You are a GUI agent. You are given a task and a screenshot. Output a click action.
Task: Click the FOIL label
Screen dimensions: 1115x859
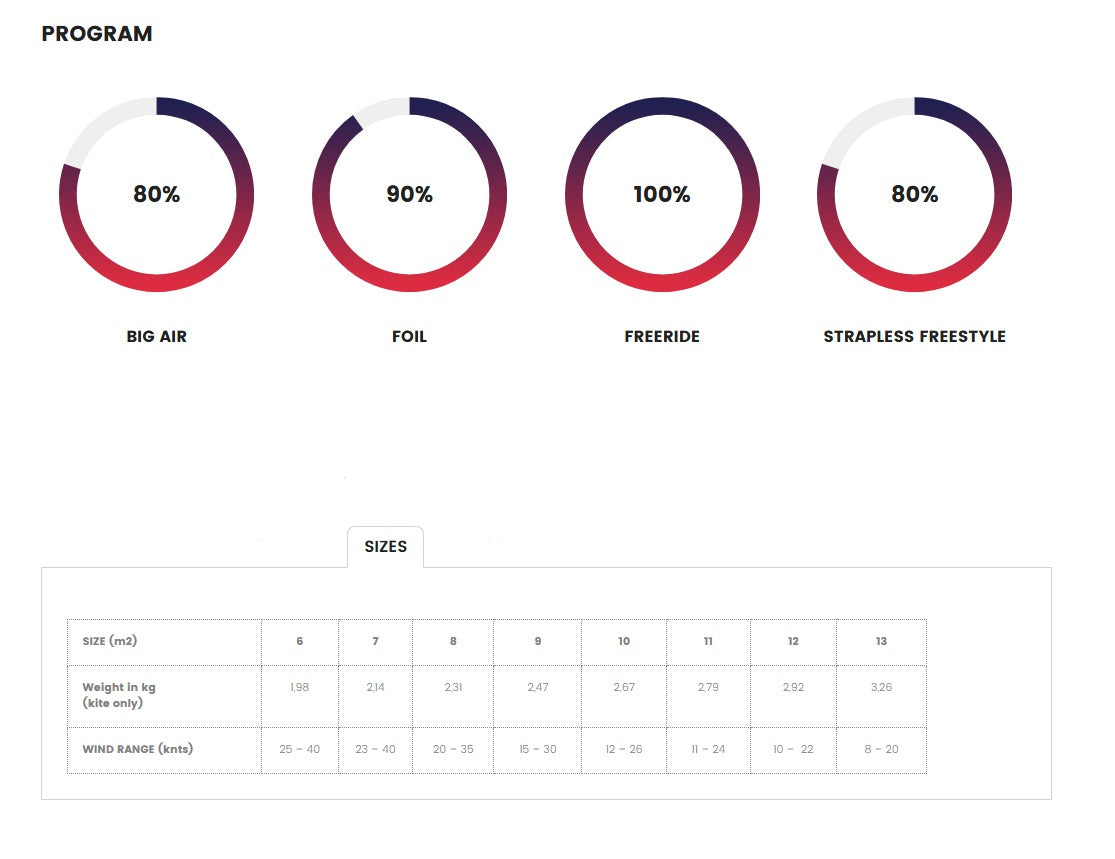409,337
